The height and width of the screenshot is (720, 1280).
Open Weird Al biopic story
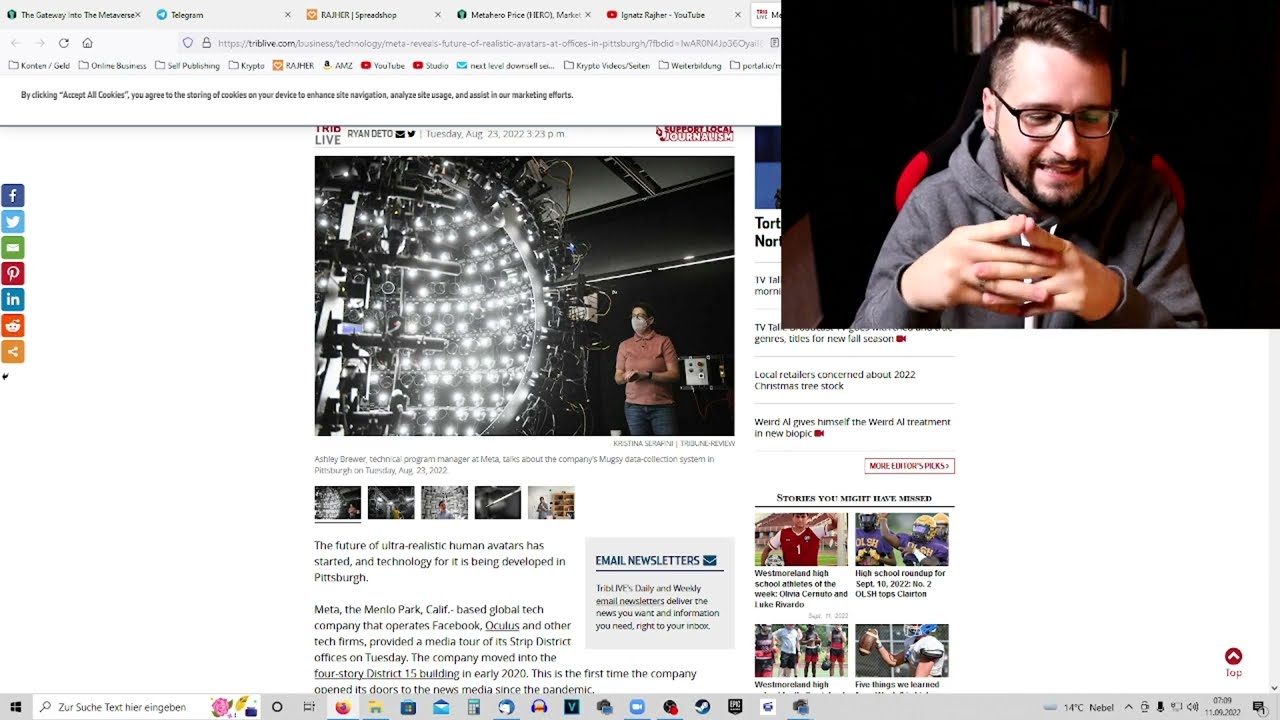point(852,427)
